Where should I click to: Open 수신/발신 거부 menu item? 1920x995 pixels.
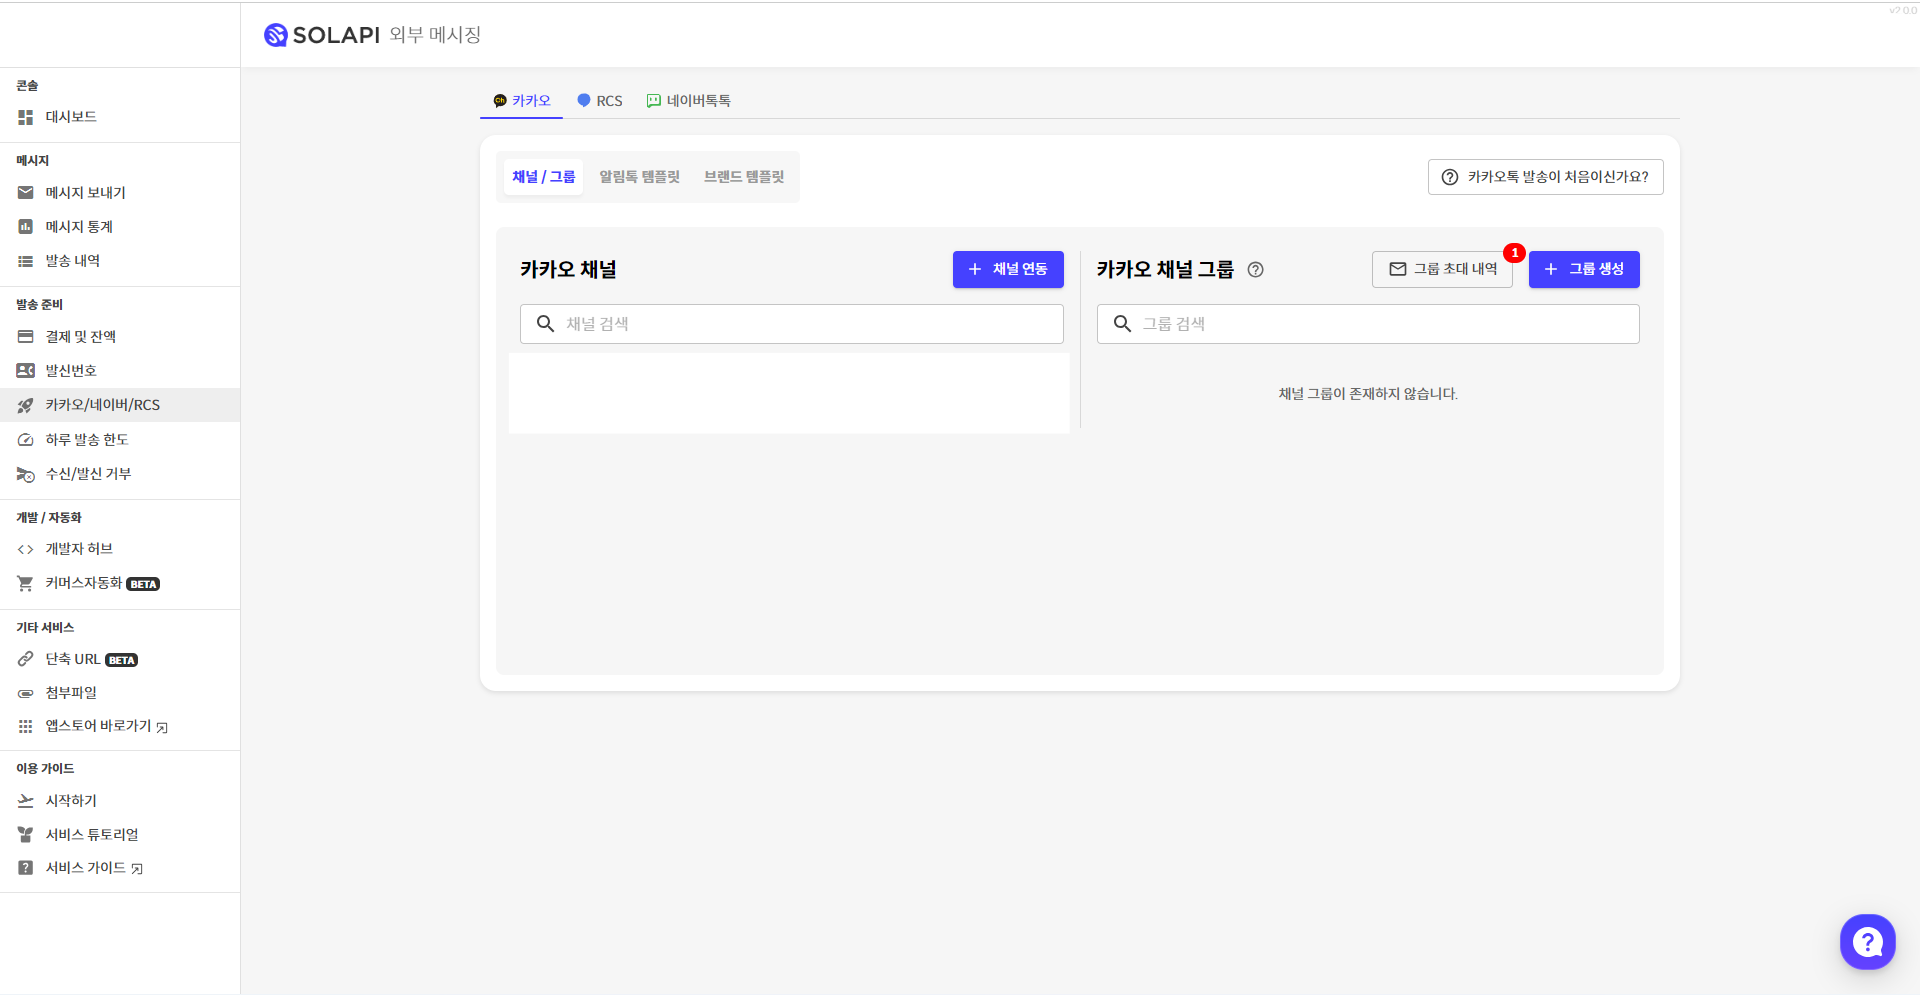pos(120,474)
